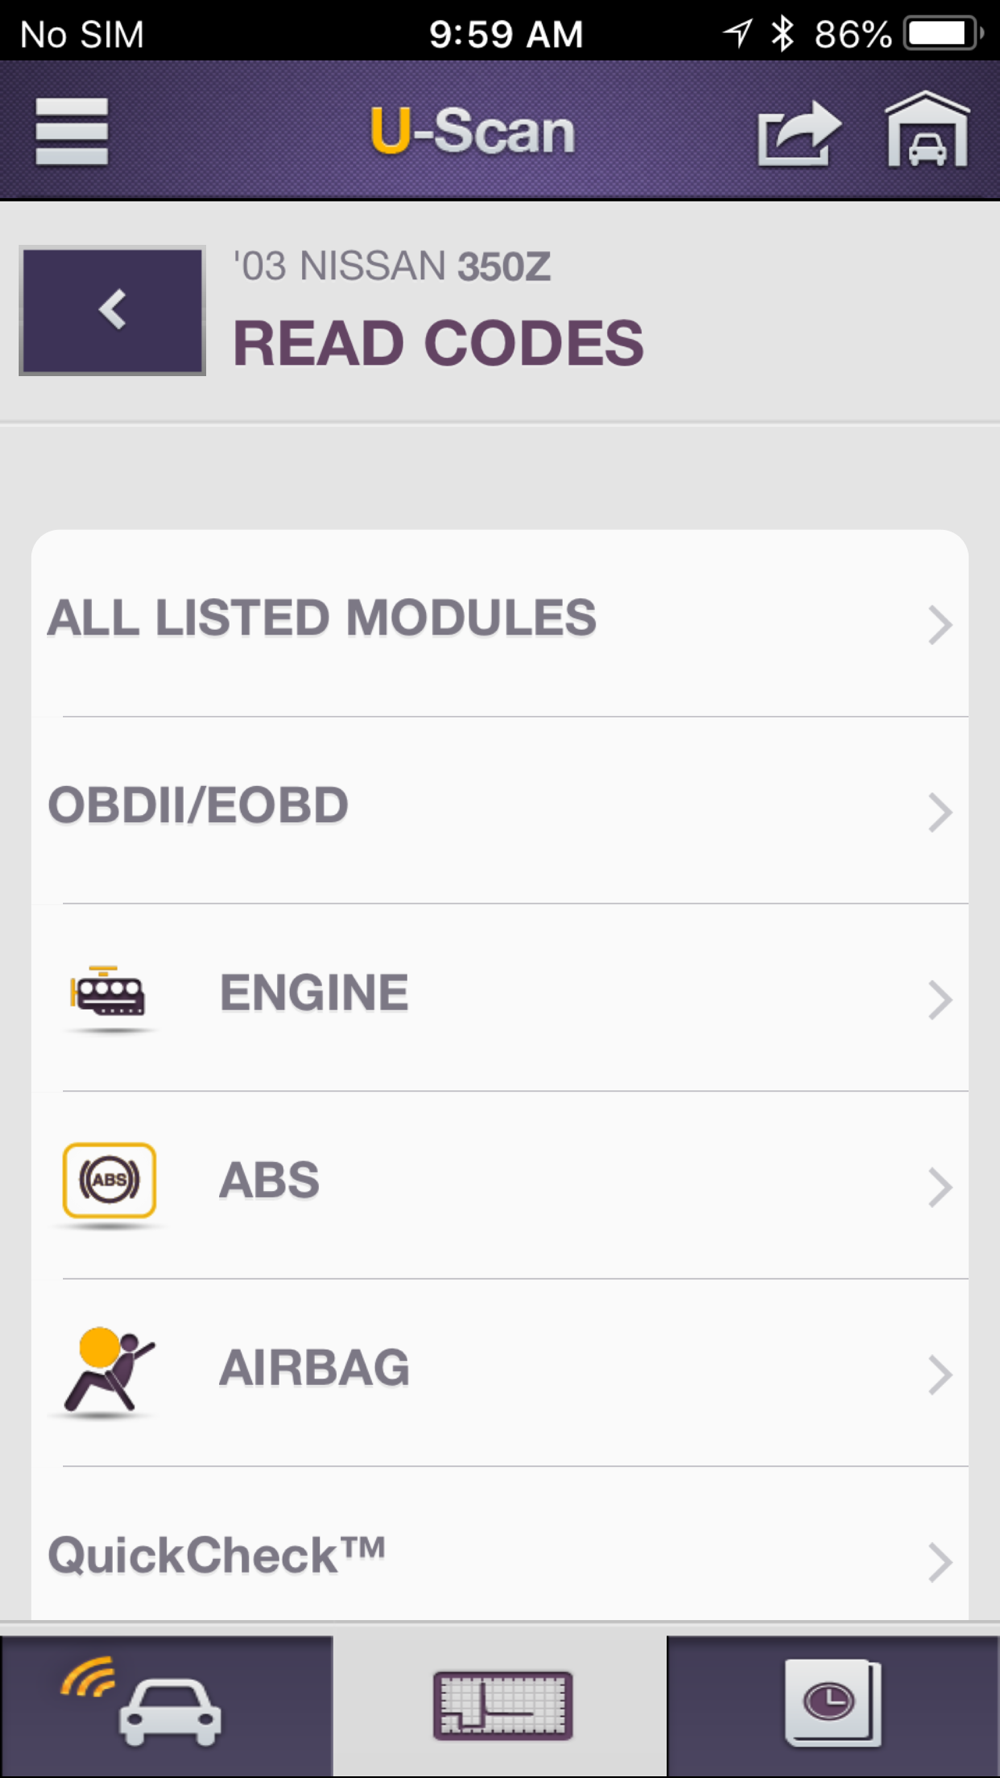Switch to connected vehicle tab
Viewport: 1000px width, 1778px height.
pyautogui.click(x=166, y=1706)
